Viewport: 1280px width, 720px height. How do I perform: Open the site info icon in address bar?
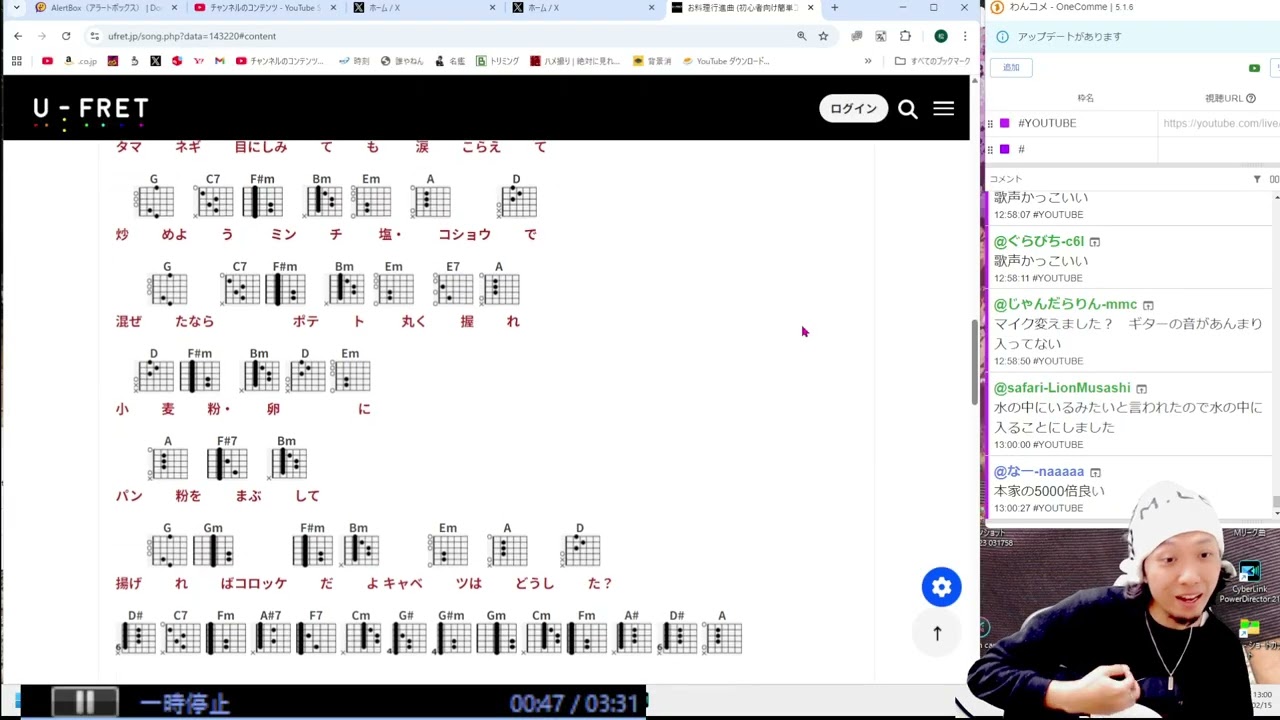(x=94, y=36)
